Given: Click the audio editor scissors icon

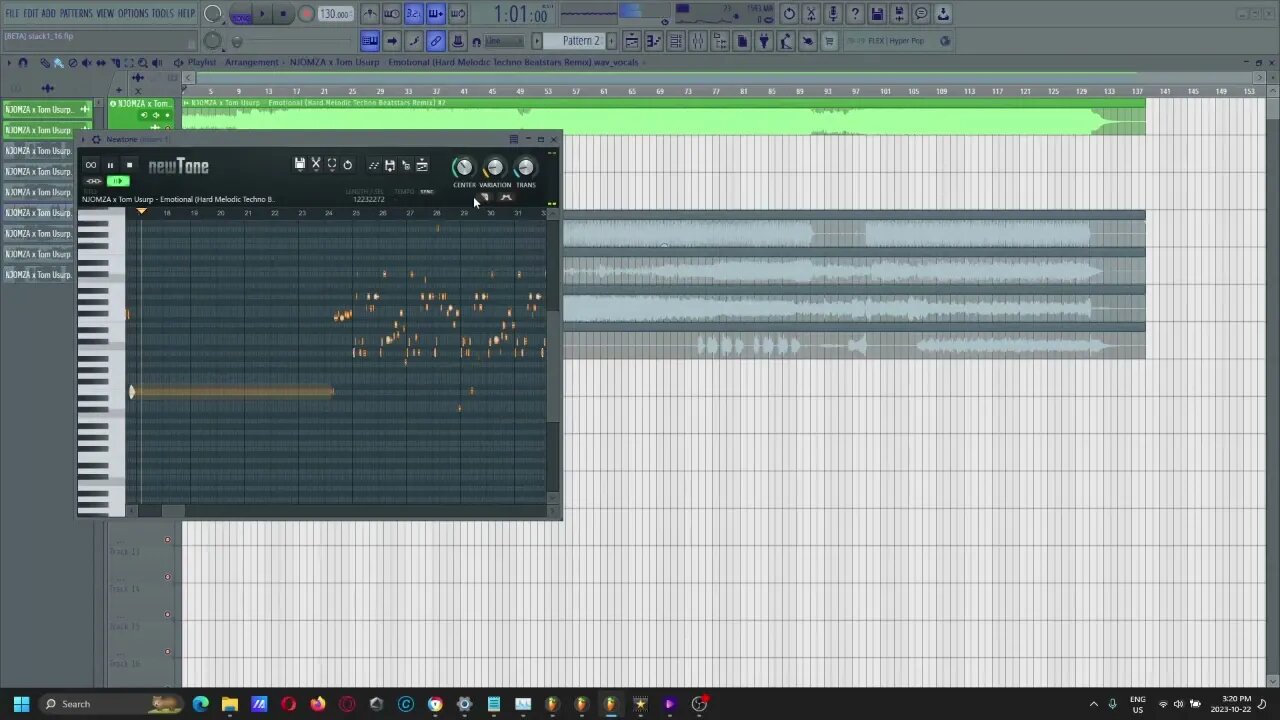Looking at the screenshot, I should coord(811,14).
